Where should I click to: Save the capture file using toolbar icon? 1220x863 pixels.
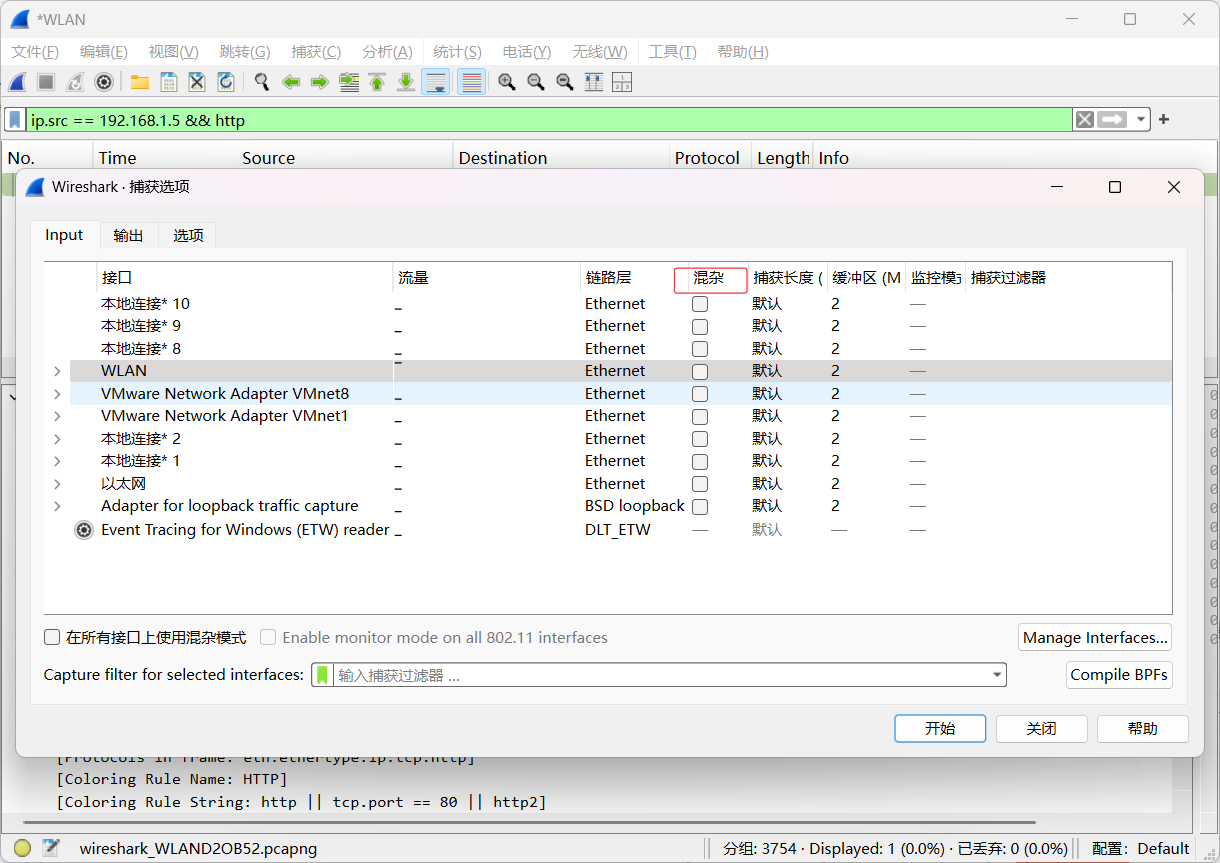[x=169, y=82]
